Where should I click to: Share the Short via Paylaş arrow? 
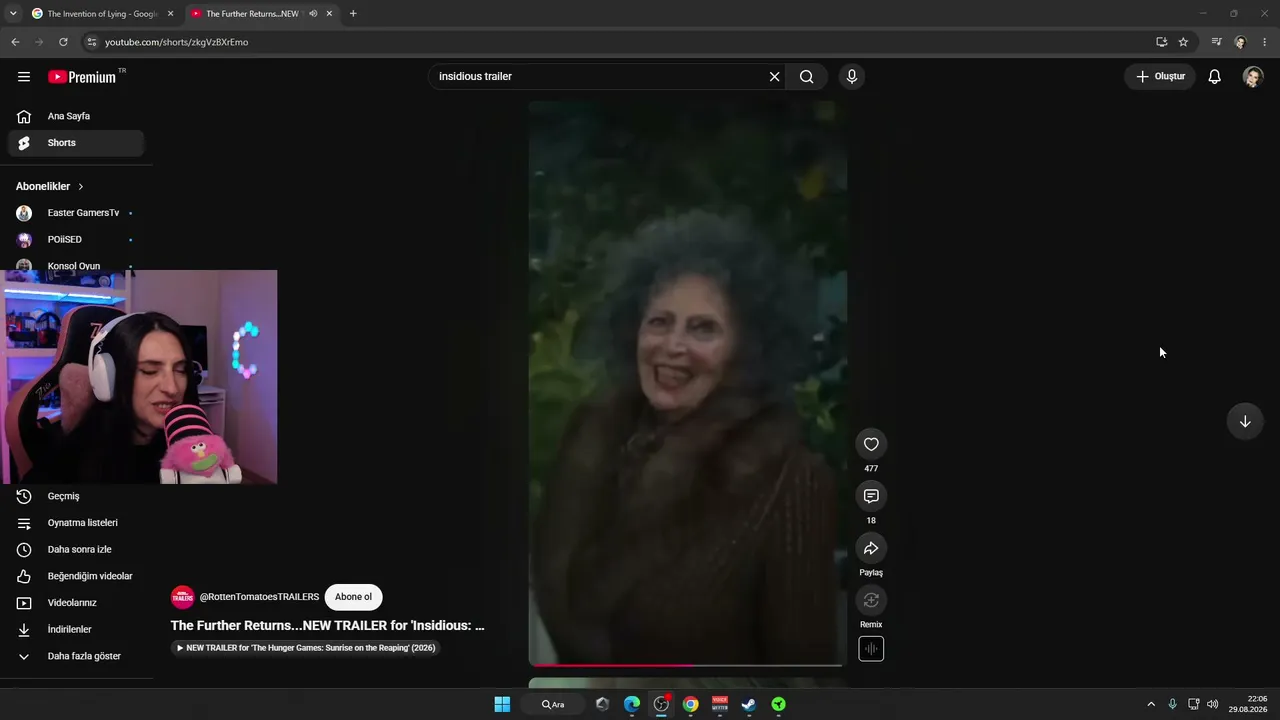click(871, 549)
